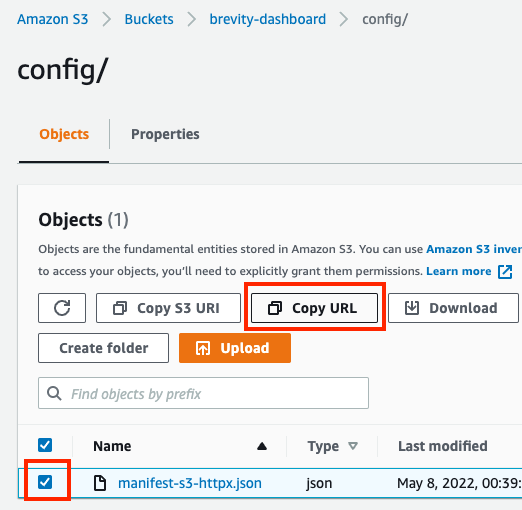Select the Objects tab
This screenshot has width=522, height=510.
pos(64,134)
